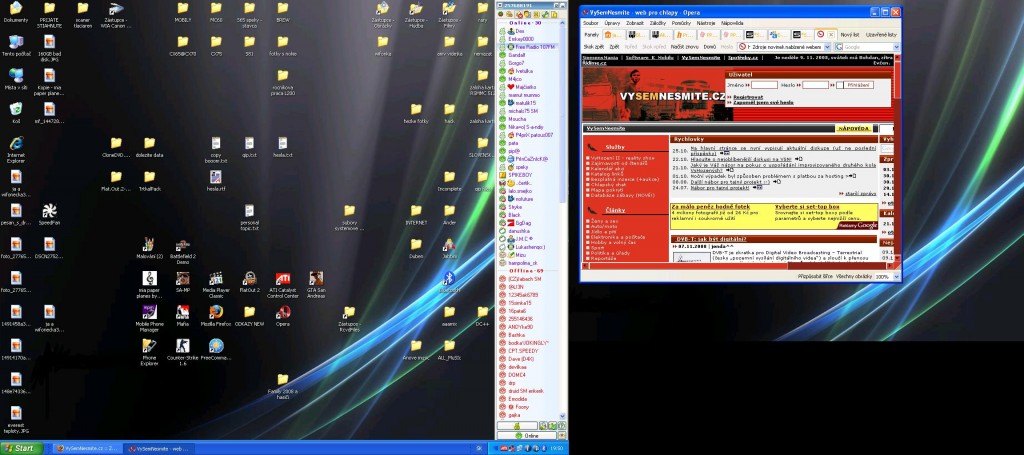The image size is (1024, 455).
Task: Open the MOBILY desktop folder
Action: [182, 12]
